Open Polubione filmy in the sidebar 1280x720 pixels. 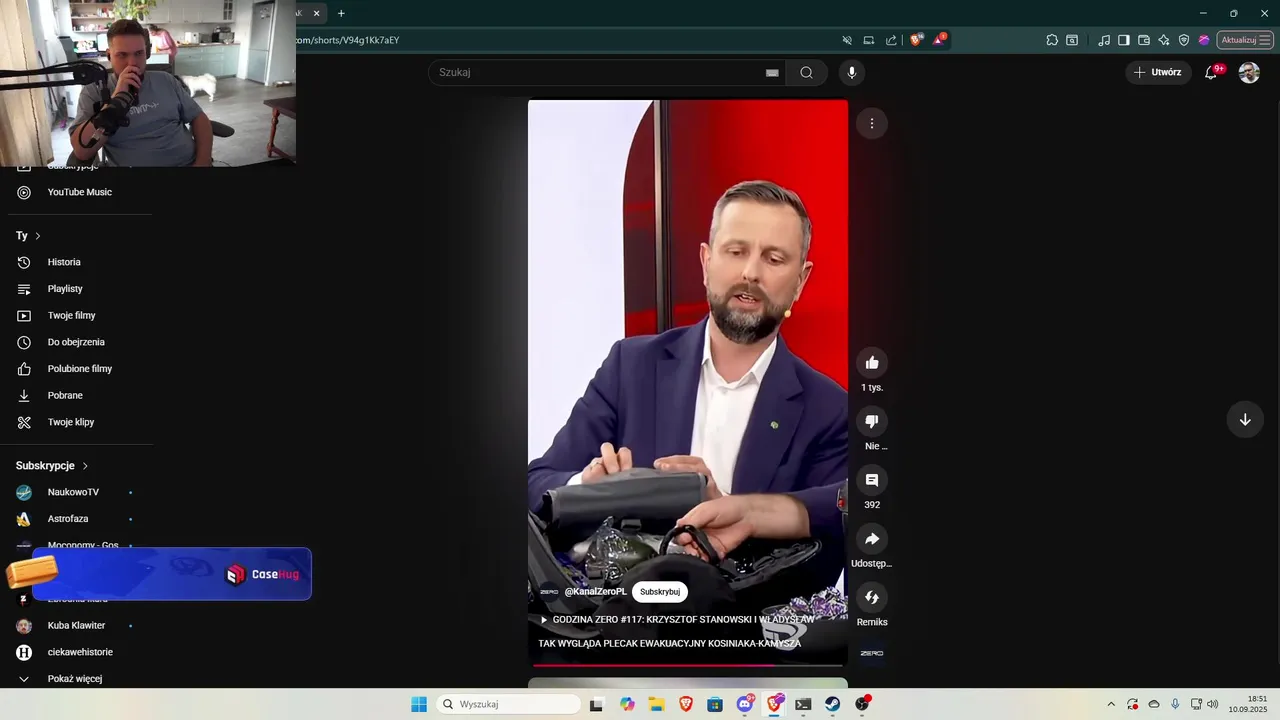(x=80, y=369)
